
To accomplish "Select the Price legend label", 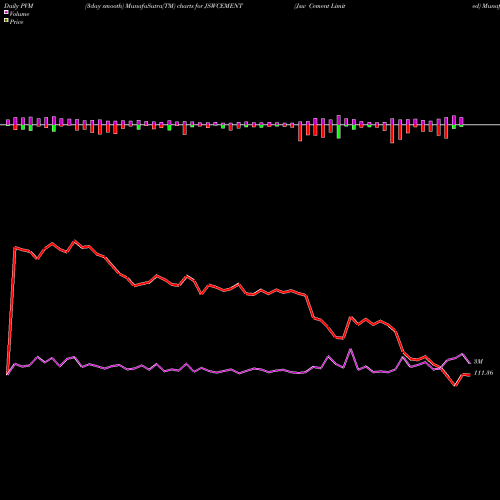I will tap(16, 22).
